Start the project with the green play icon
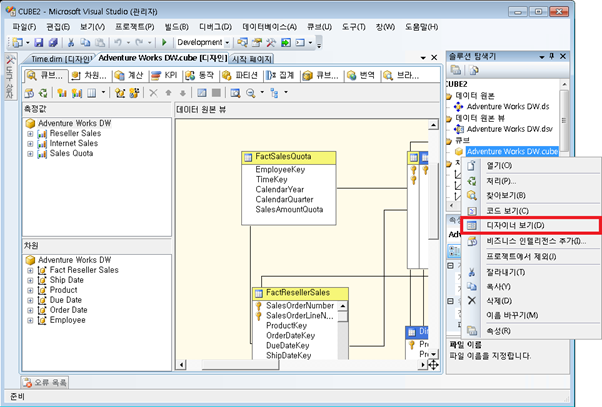The image size is (602, 407). 164,42
